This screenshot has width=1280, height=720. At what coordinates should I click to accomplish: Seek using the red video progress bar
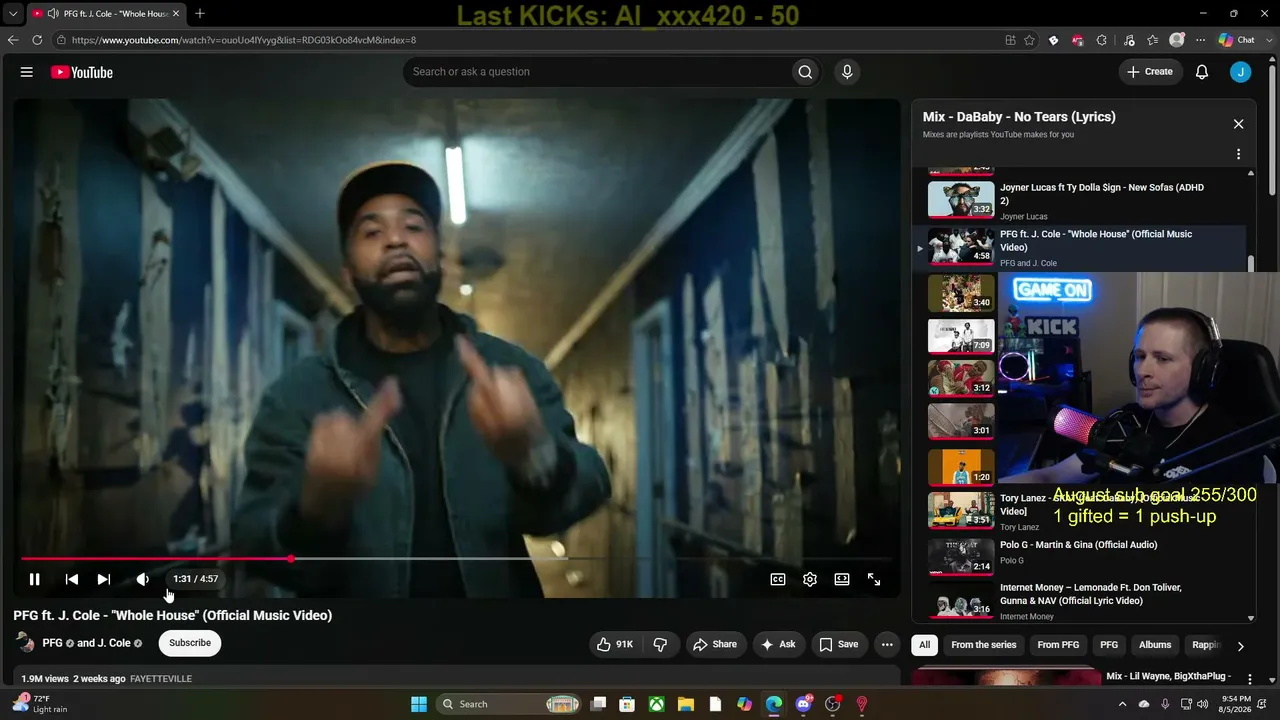tap(457, 559)
